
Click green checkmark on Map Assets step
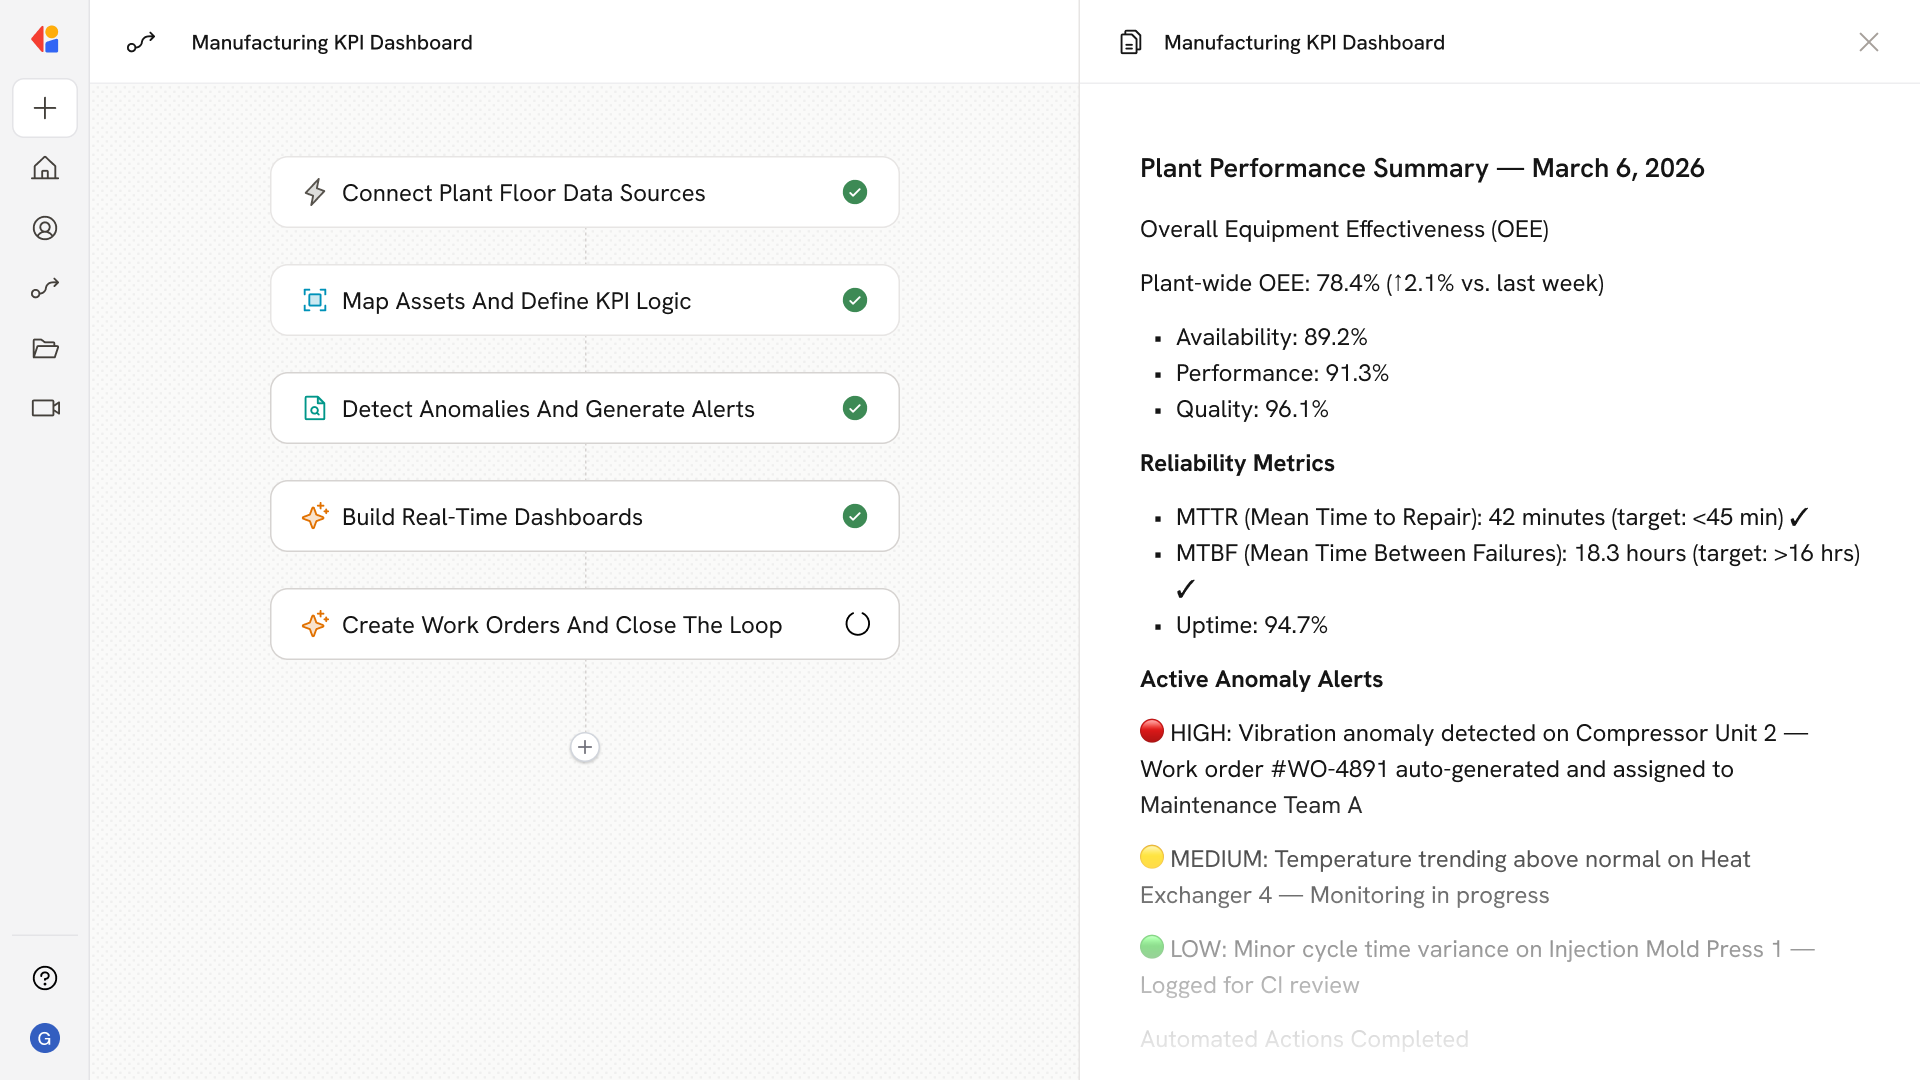[855, 300]
